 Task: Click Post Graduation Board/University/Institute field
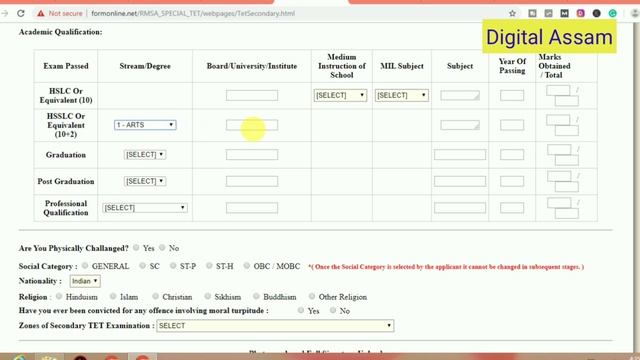pos(252,181)
